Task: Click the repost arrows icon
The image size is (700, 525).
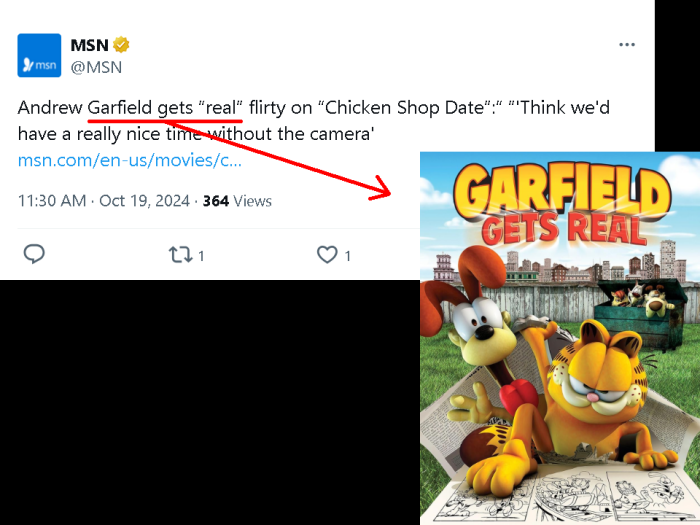Action: click(x=180, y=254)
